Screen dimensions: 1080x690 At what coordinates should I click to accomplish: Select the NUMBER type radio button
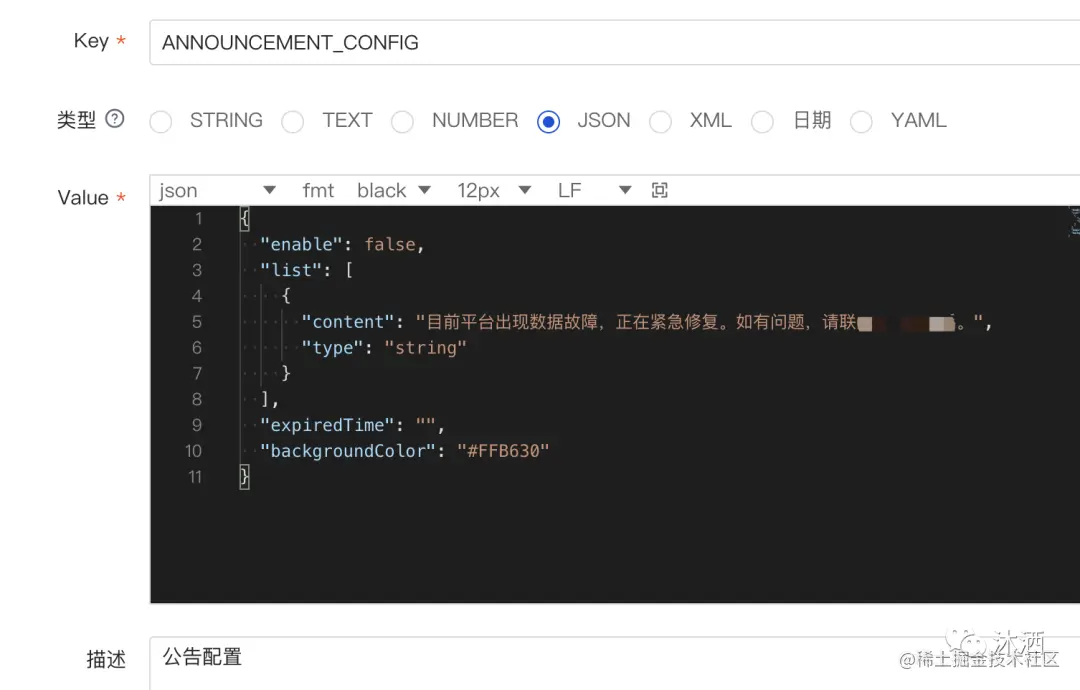click(402, 122)
